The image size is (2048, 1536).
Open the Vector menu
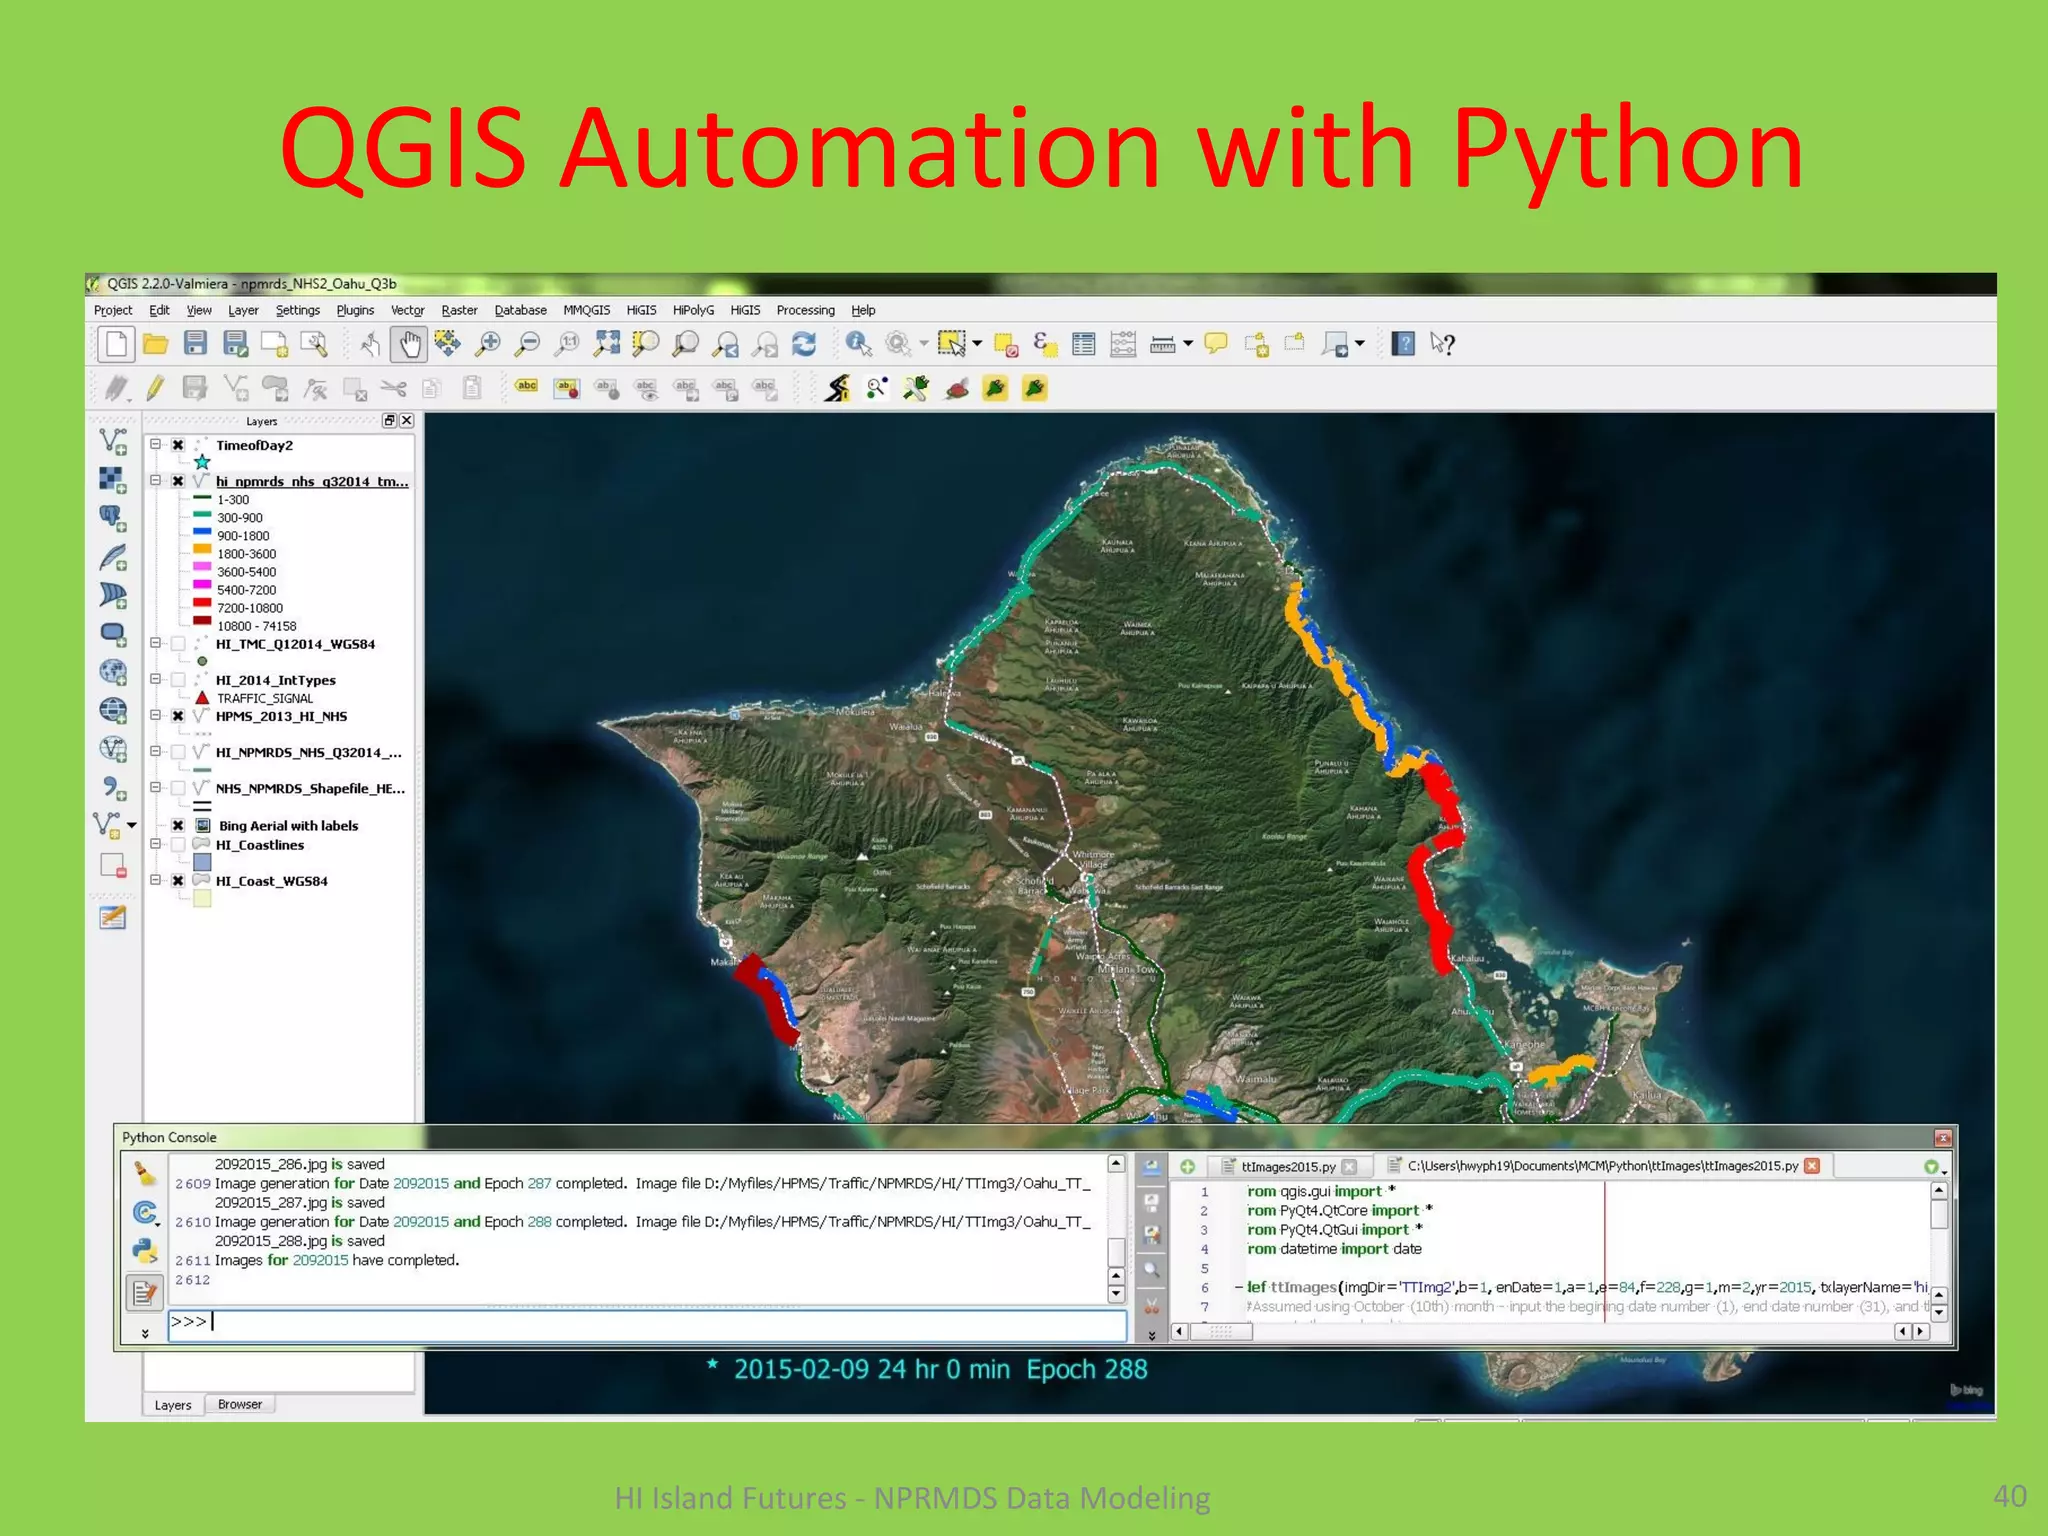click(407, 310)
